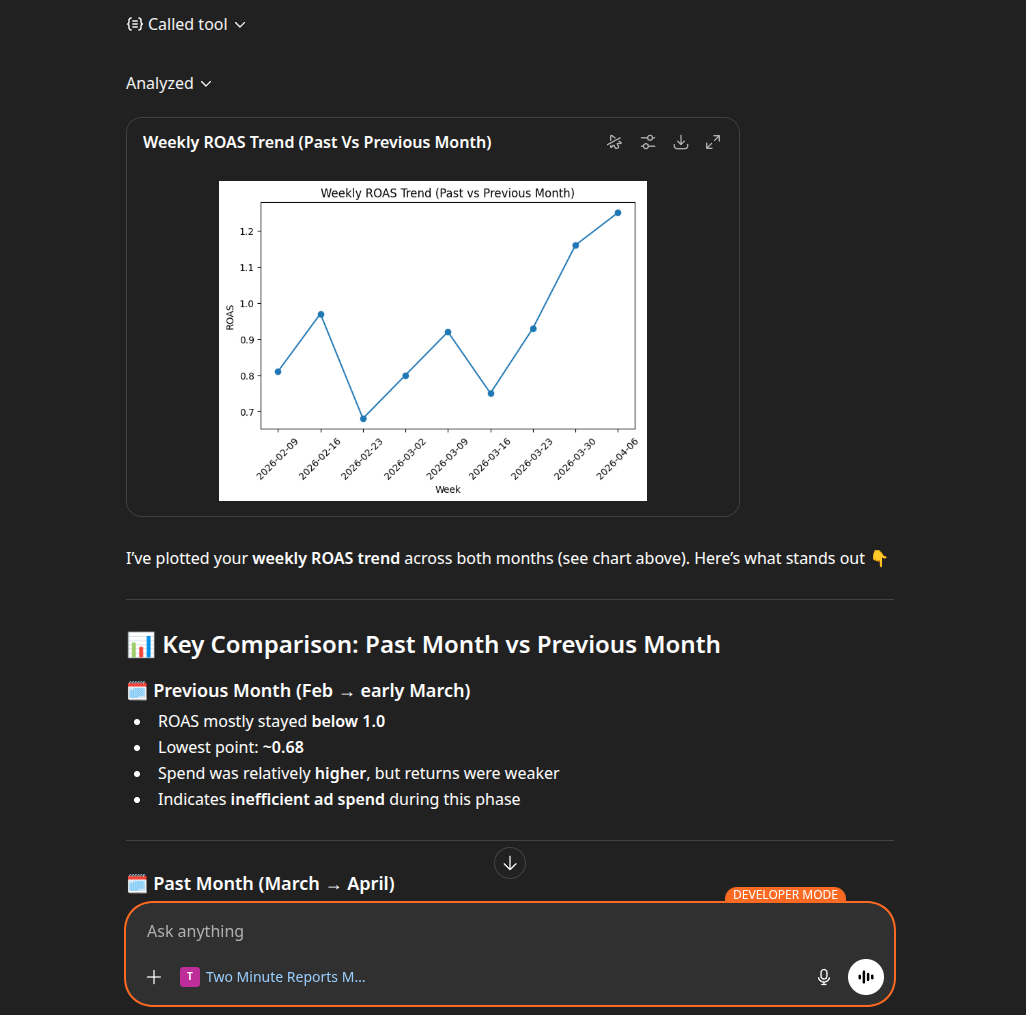Viewport: 1026px width, 1015px height.
Task: Select the lowest point bullet text
Action: 232,747
